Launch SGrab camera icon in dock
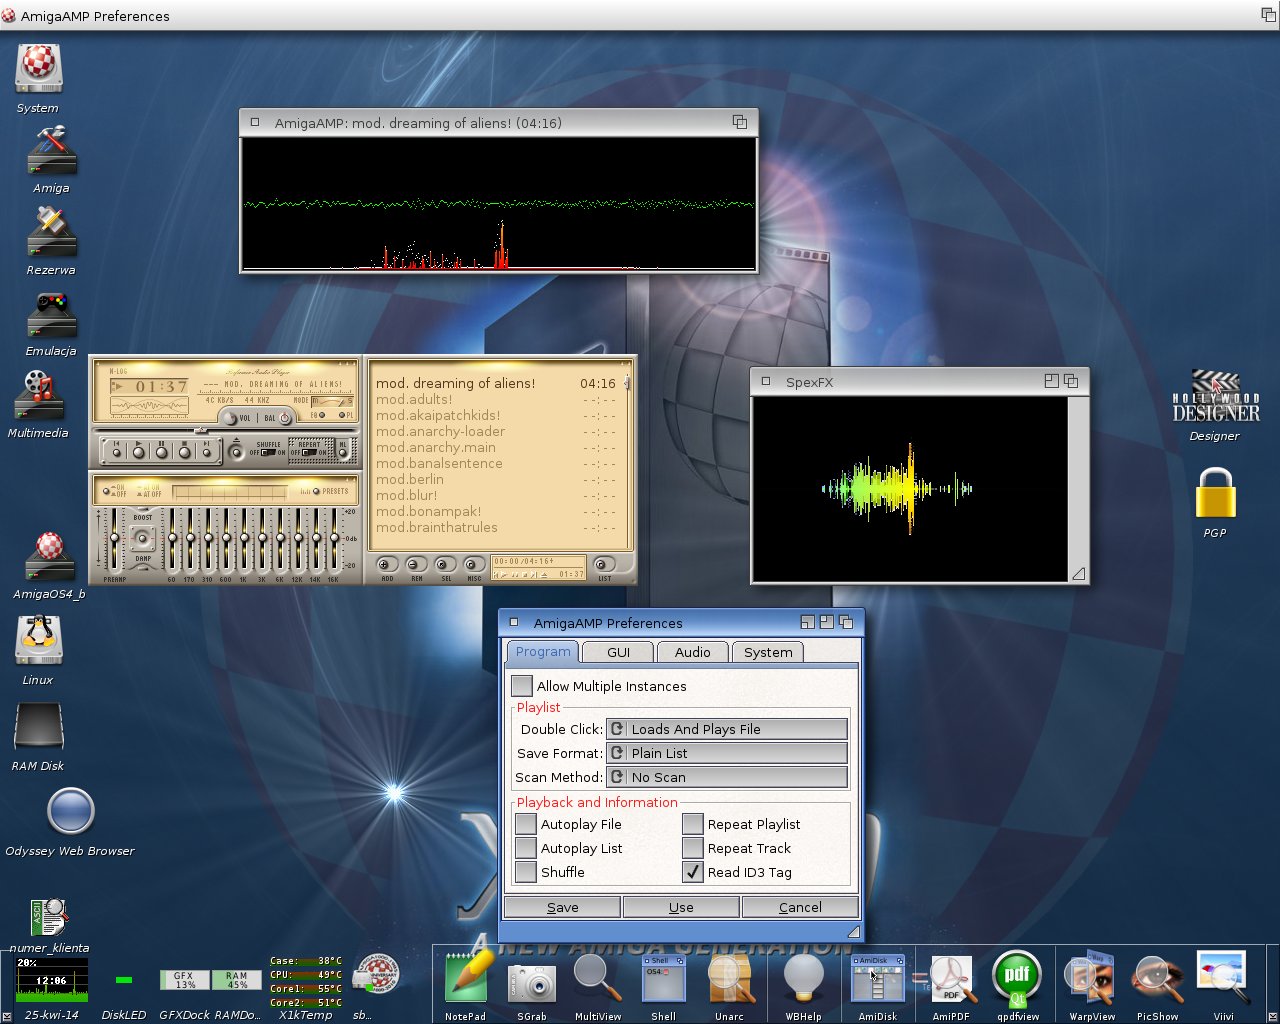Viewport: 1280px width, 1024px height. click(532, 982)
